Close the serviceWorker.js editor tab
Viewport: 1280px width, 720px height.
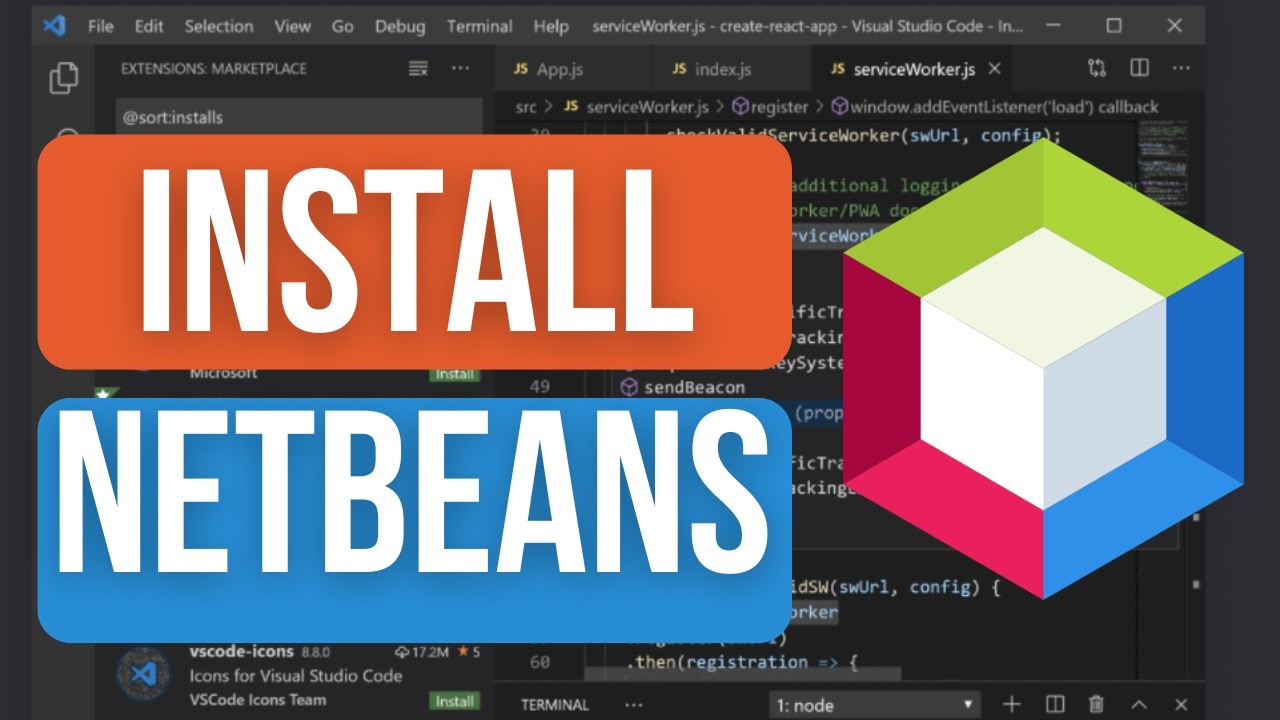coord(994,69)
